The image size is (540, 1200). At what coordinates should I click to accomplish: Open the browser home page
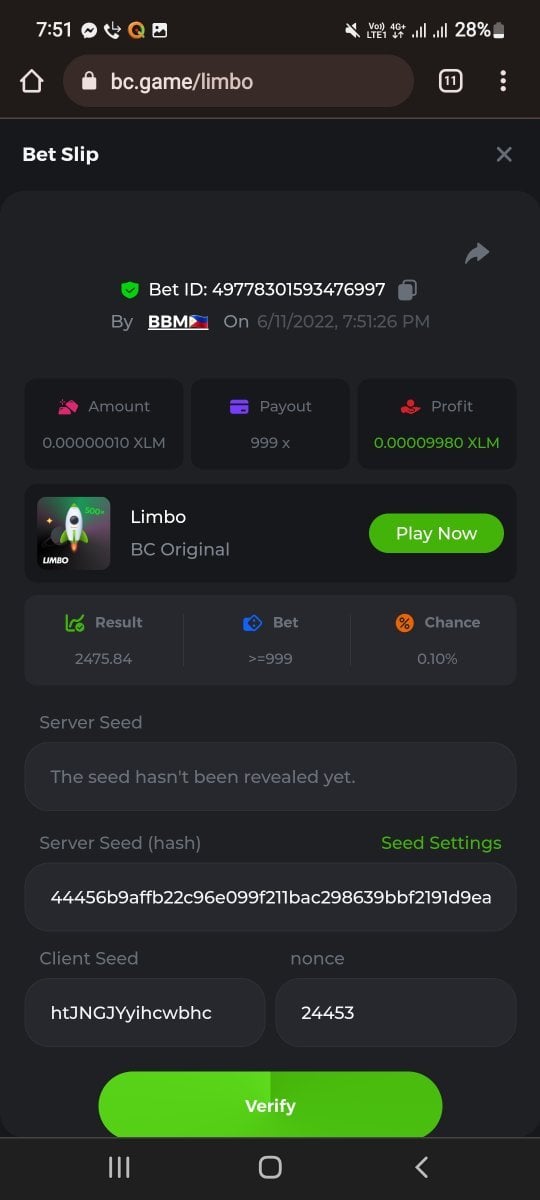point(32,81)
